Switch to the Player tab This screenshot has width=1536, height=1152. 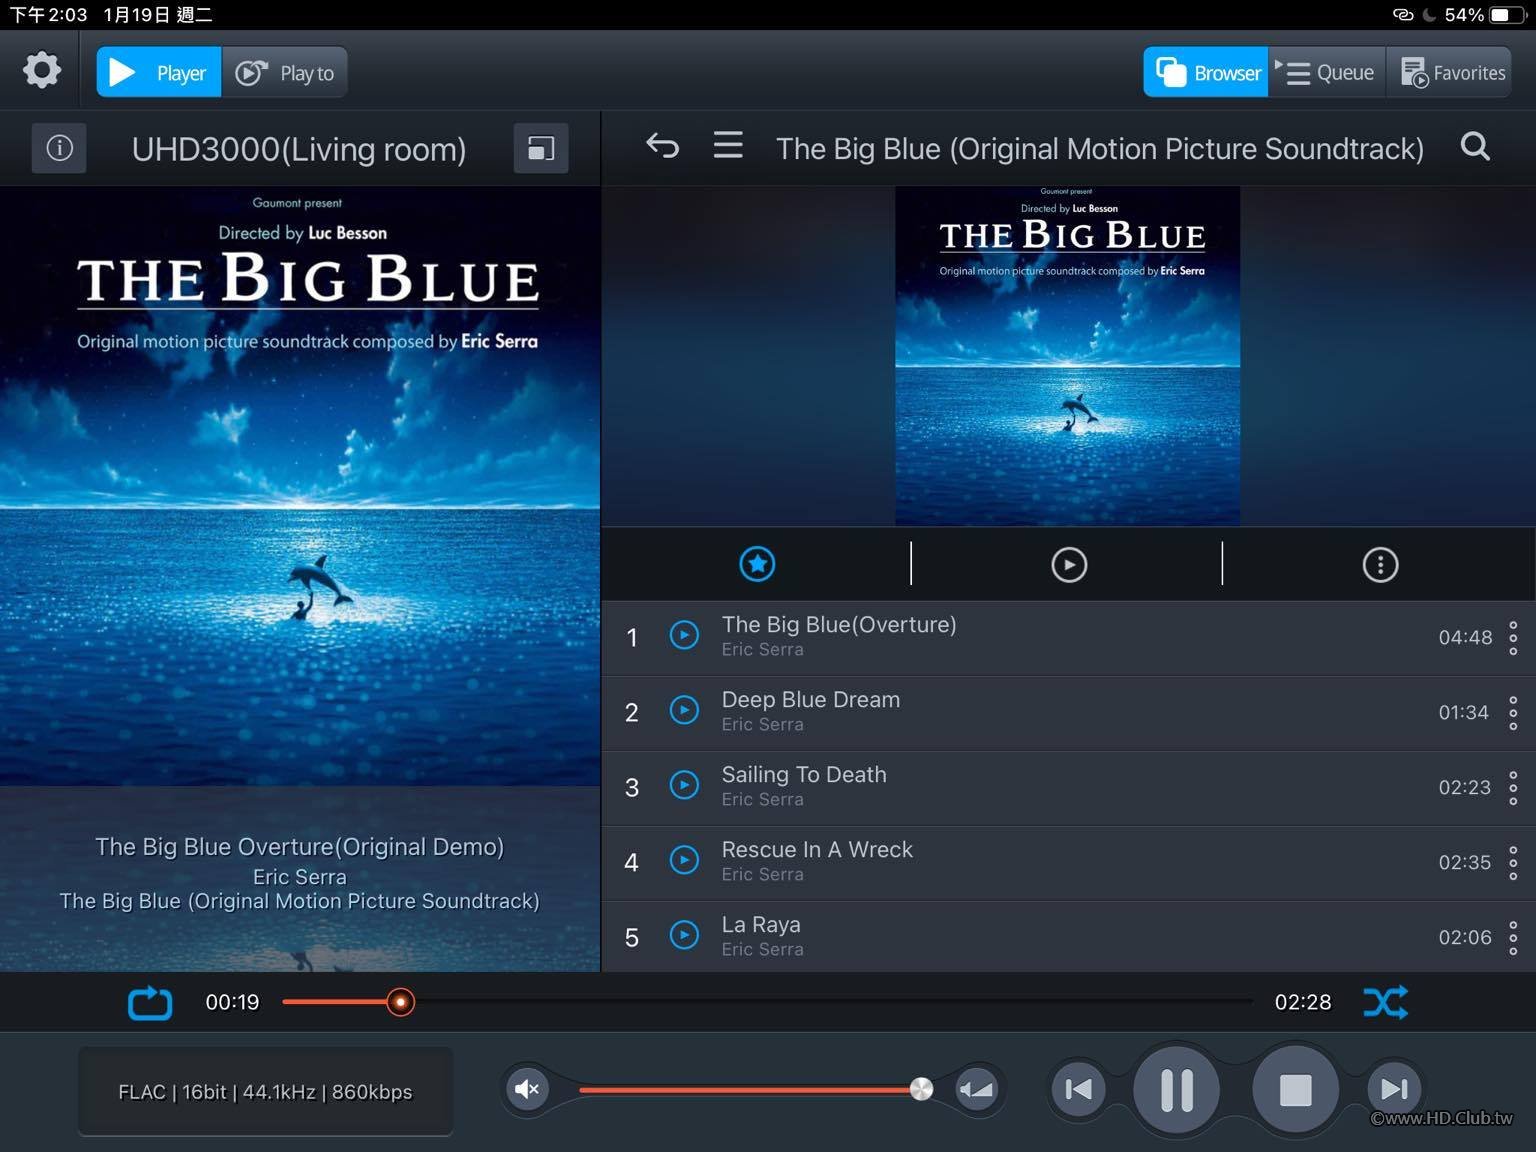tap(159, 72)
